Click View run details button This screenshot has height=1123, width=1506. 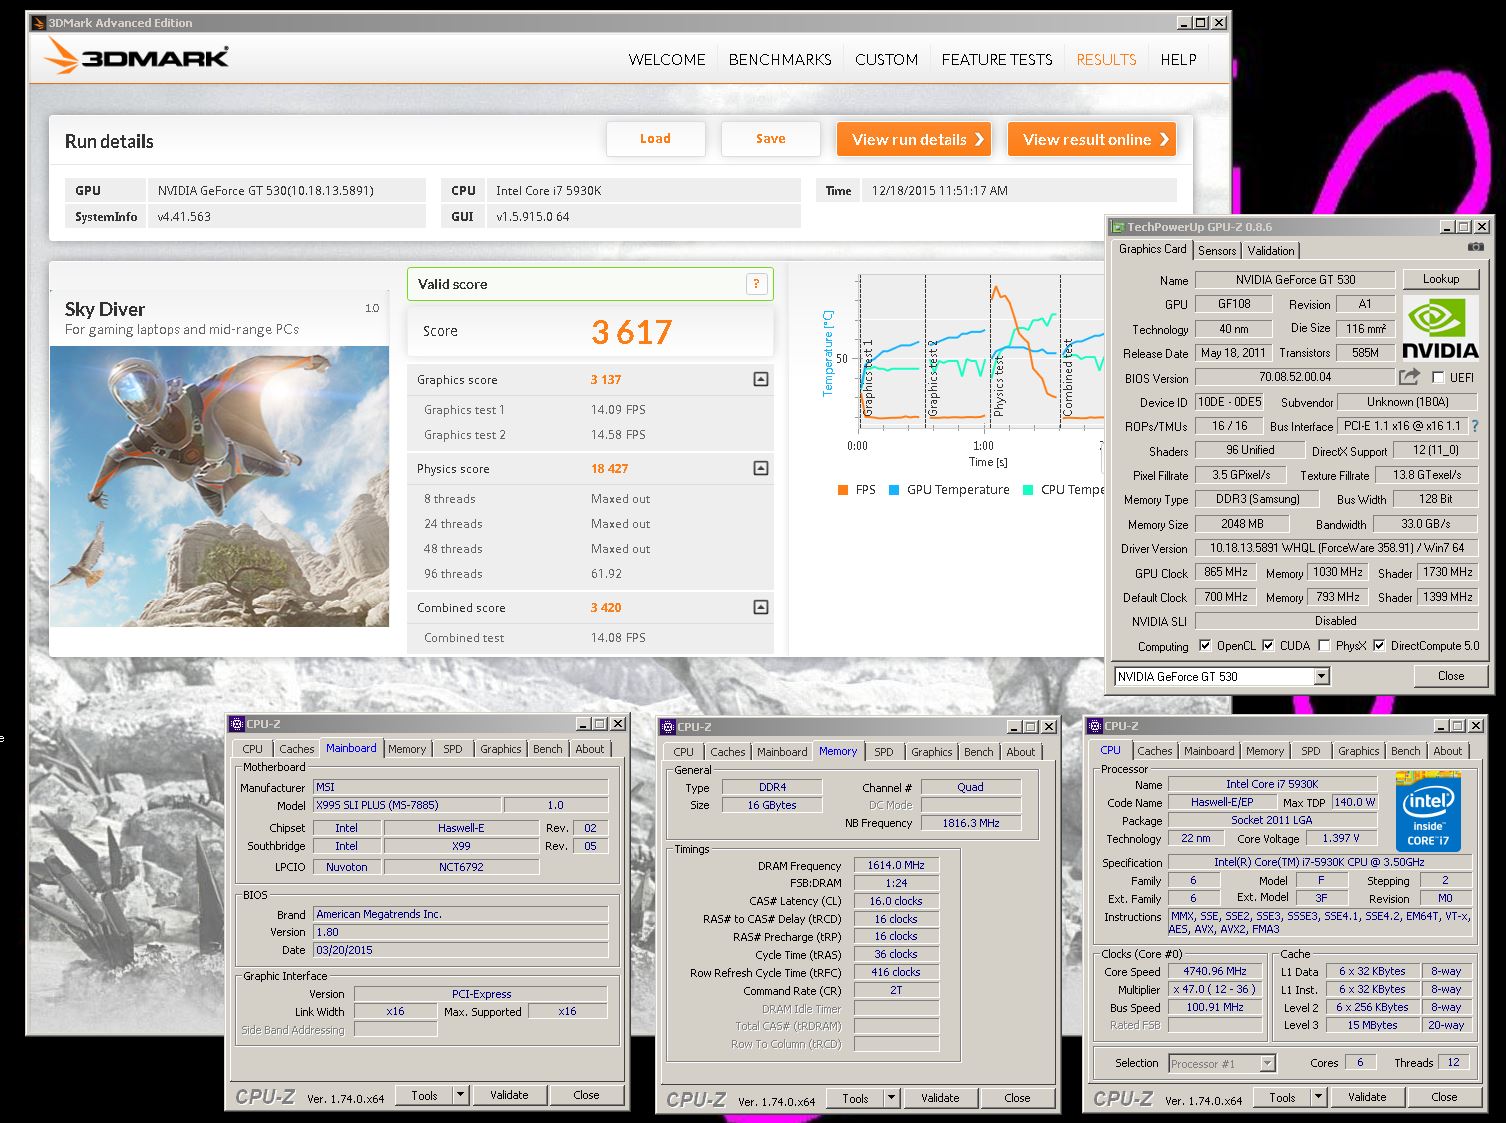[x=913, y=139]
